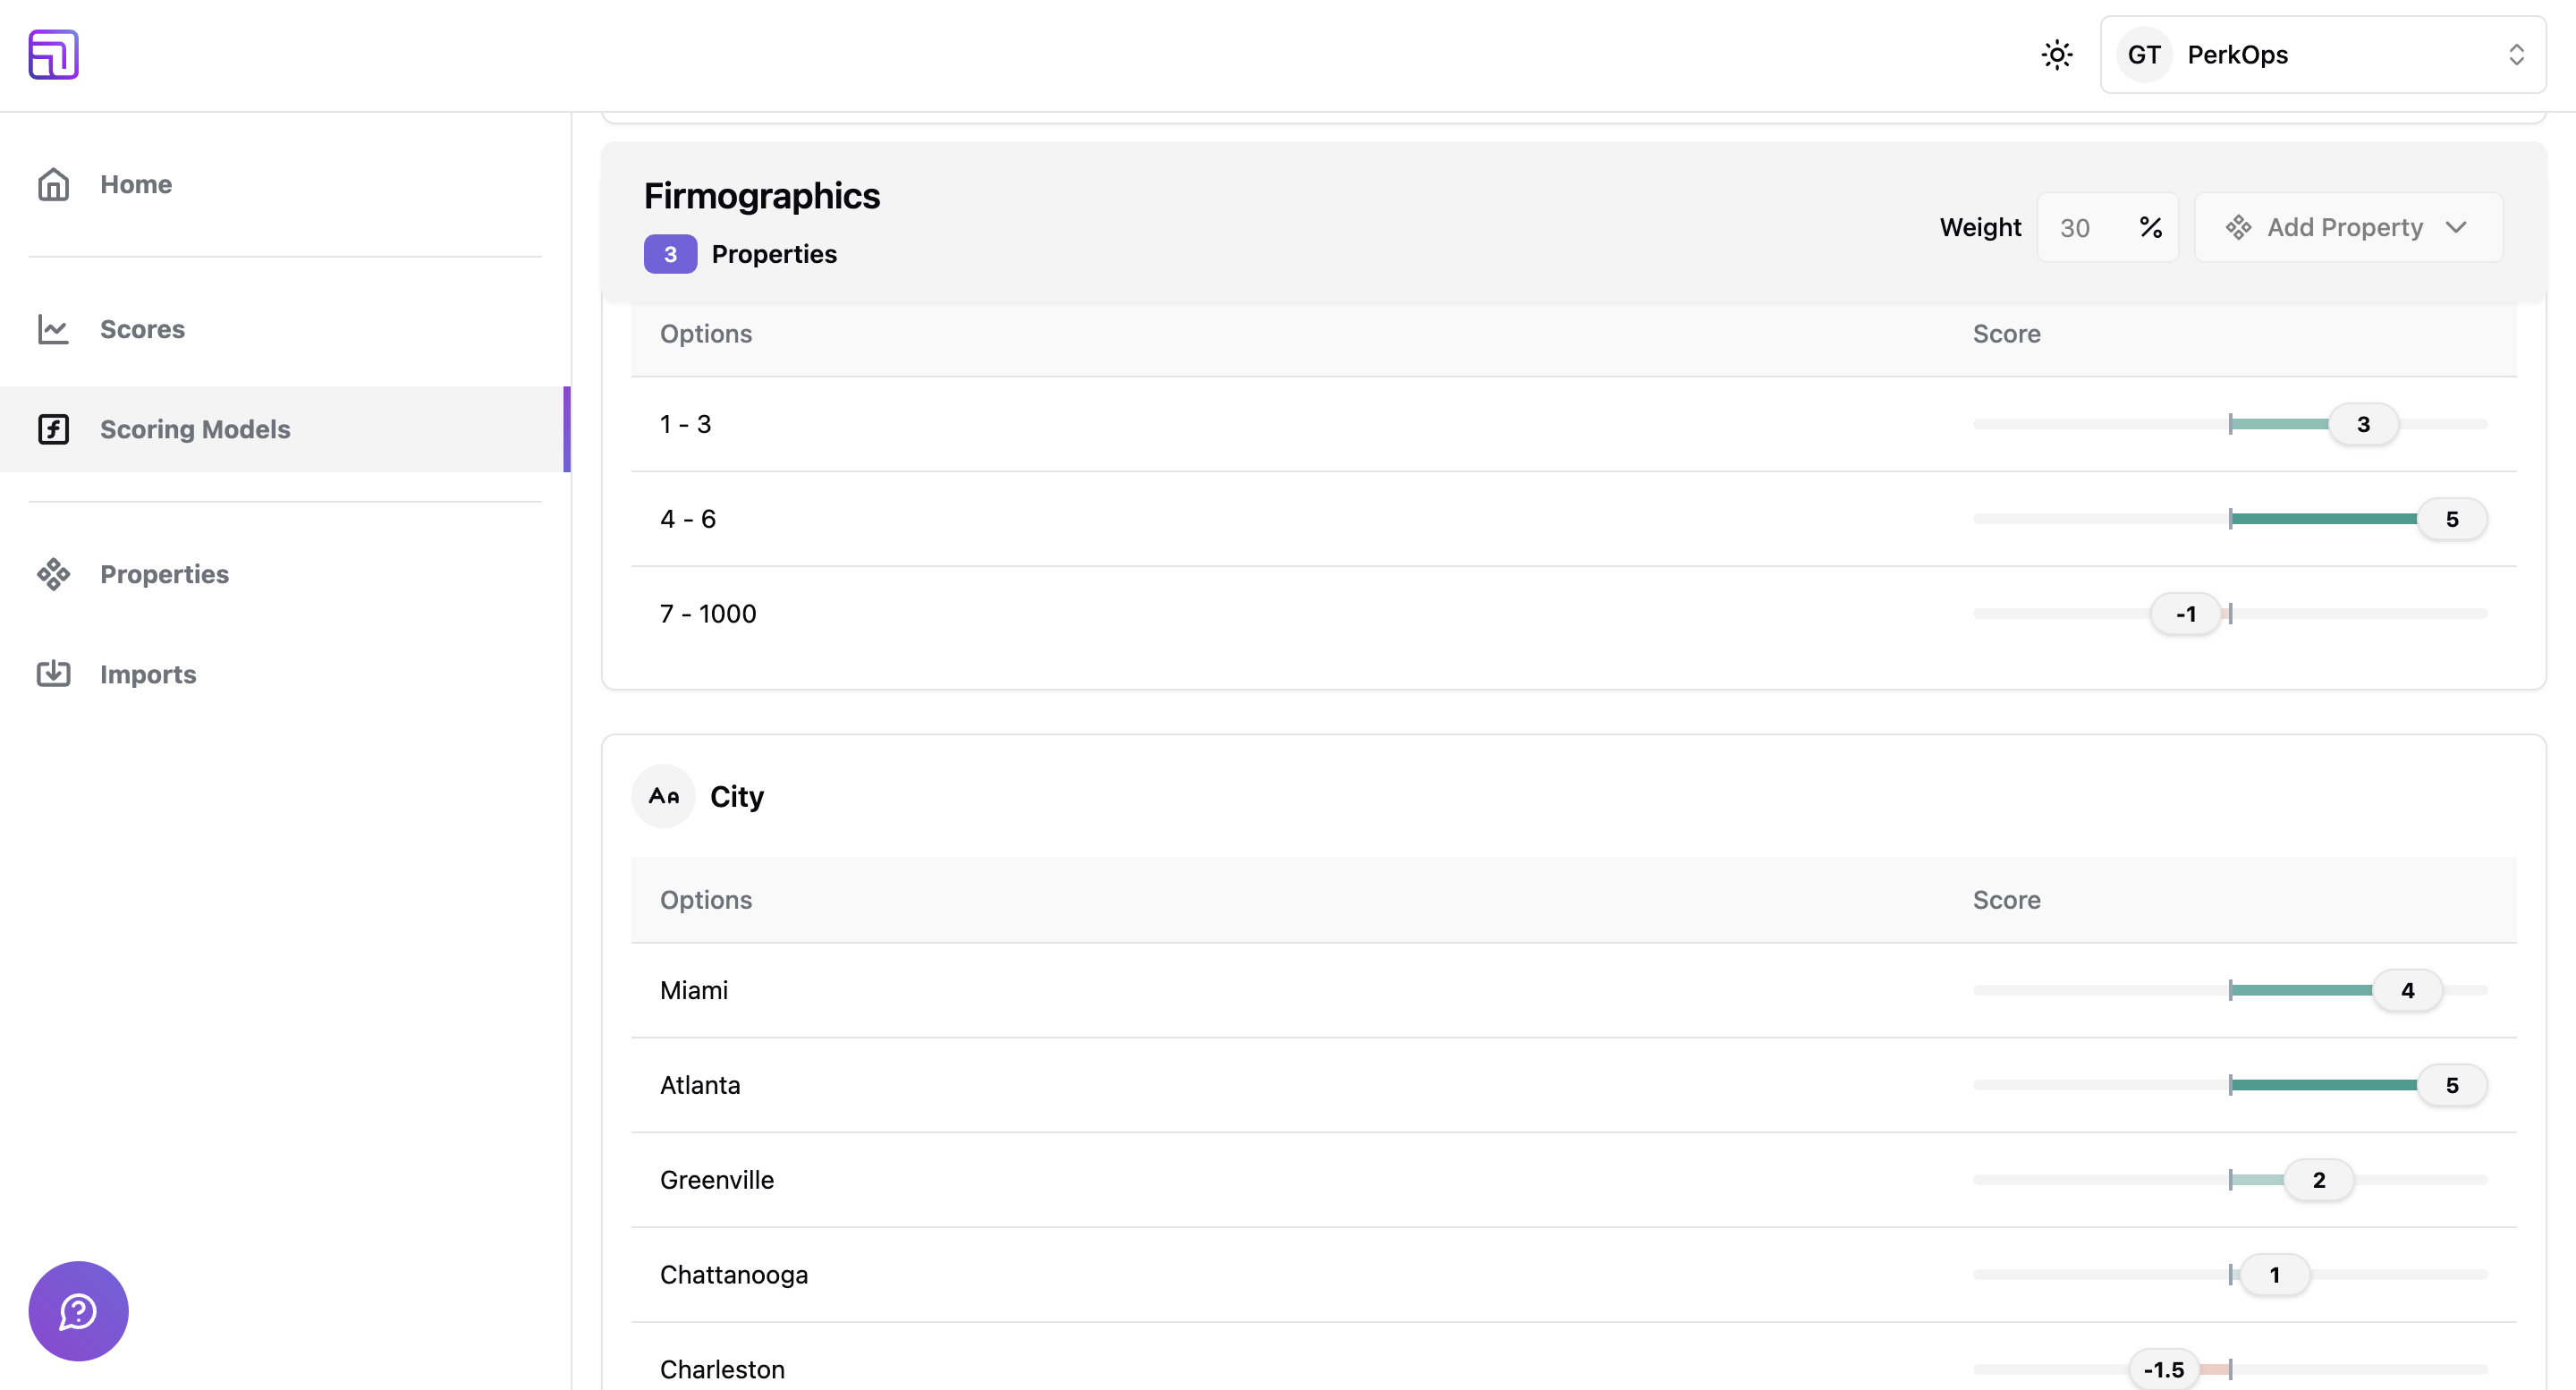Click the Imports download icon
Image resolution: width=2576 pixels, height=1390 pixels.
coord(53,674)
